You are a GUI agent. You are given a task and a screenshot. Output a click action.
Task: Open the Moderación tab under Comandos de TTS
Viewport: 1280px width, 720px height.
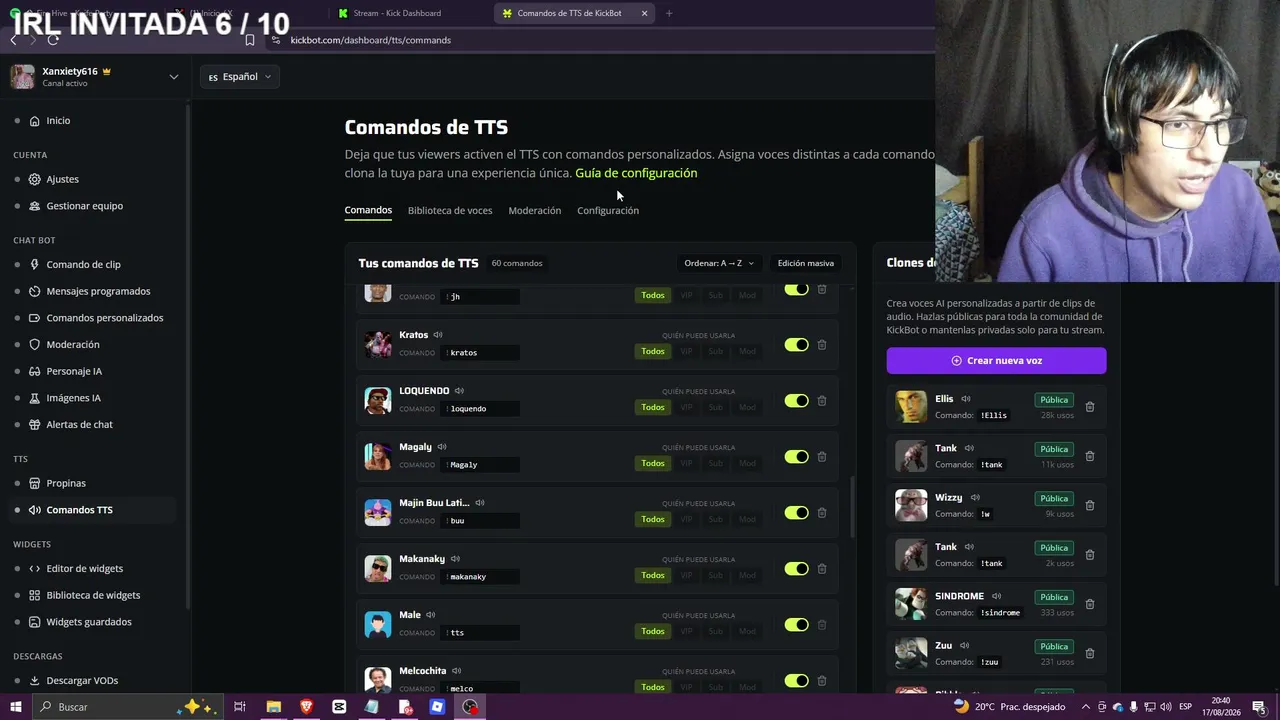pyautogui.click(x=535, y=211)
